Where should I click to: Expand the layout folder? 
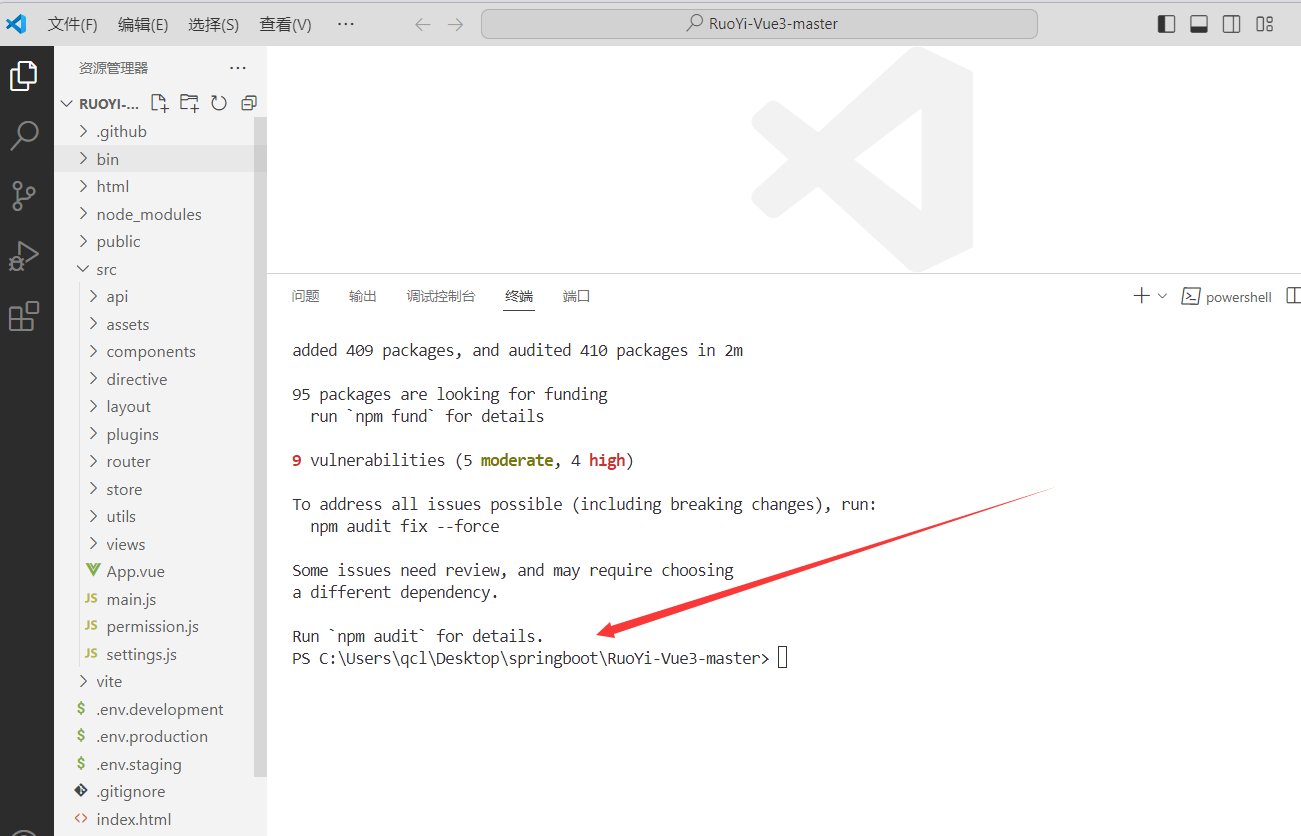coord(160,406)
